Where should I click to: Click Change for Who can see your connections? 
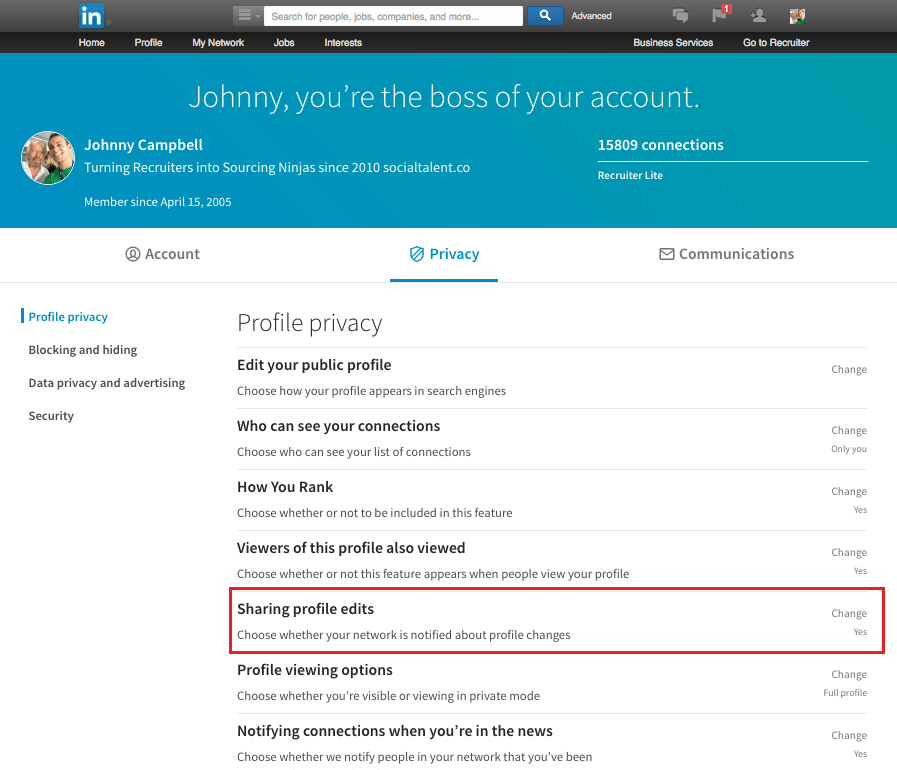(x=849, y=430)
